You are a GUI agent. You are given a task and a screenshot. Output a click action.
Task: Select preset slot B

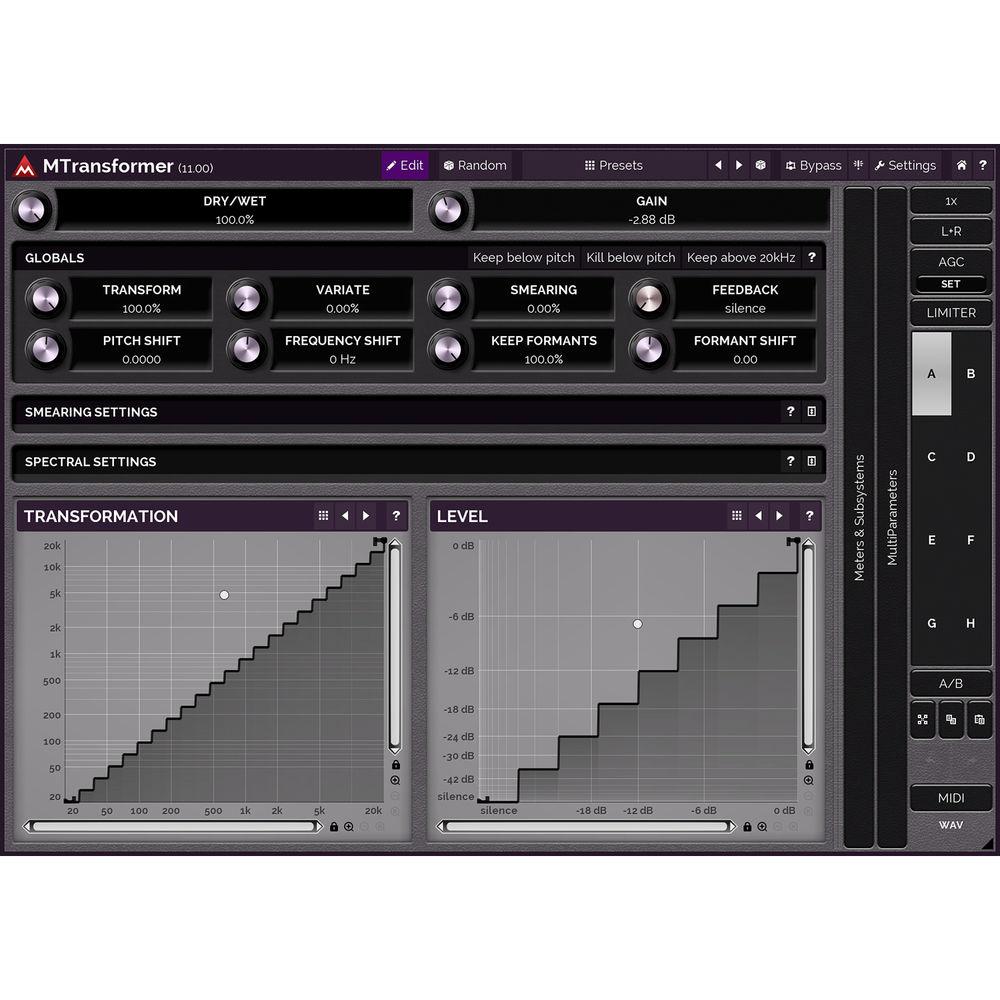point(970,372)
